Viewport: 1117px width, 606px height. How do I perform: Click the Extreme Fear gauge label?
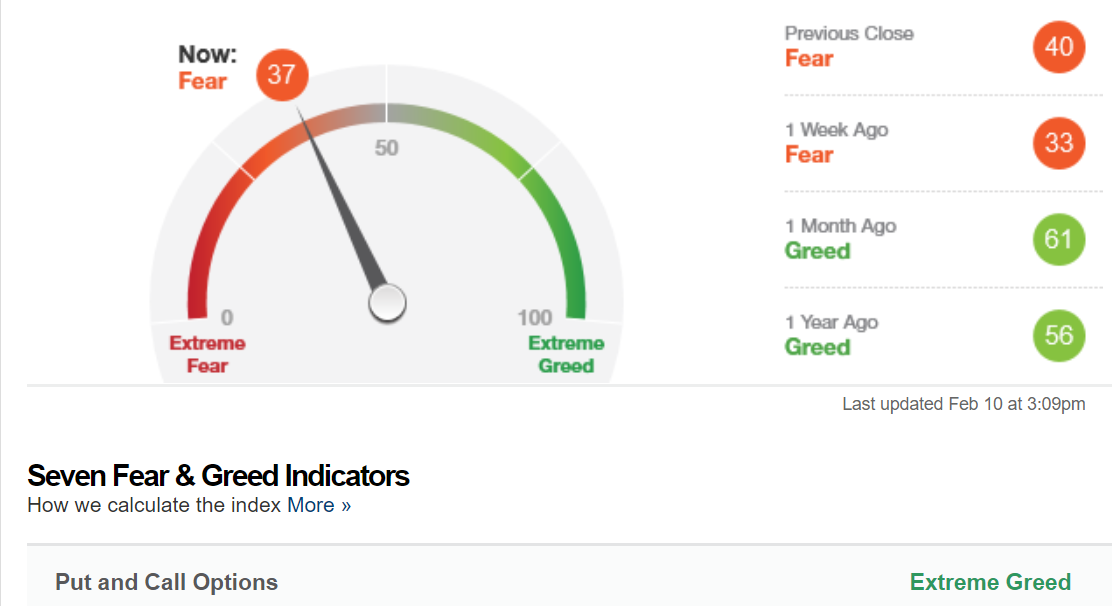[207, 354]
